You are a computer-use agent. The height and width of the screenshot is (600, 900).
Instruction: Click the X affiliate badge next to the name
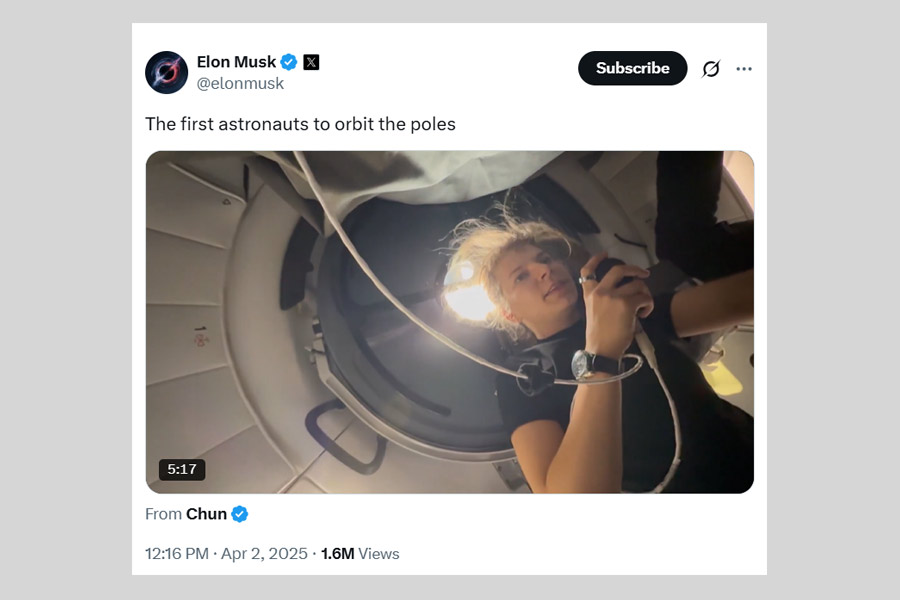311,62
